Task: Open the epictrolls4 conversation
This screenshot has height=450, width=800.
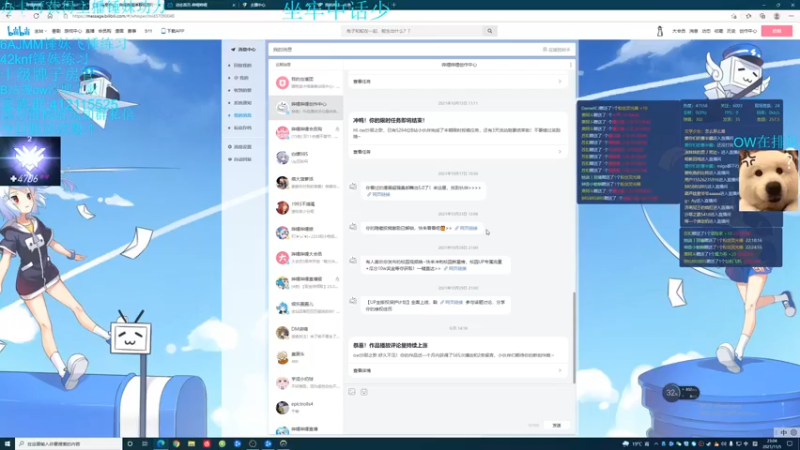Action: tap(306, 407)
